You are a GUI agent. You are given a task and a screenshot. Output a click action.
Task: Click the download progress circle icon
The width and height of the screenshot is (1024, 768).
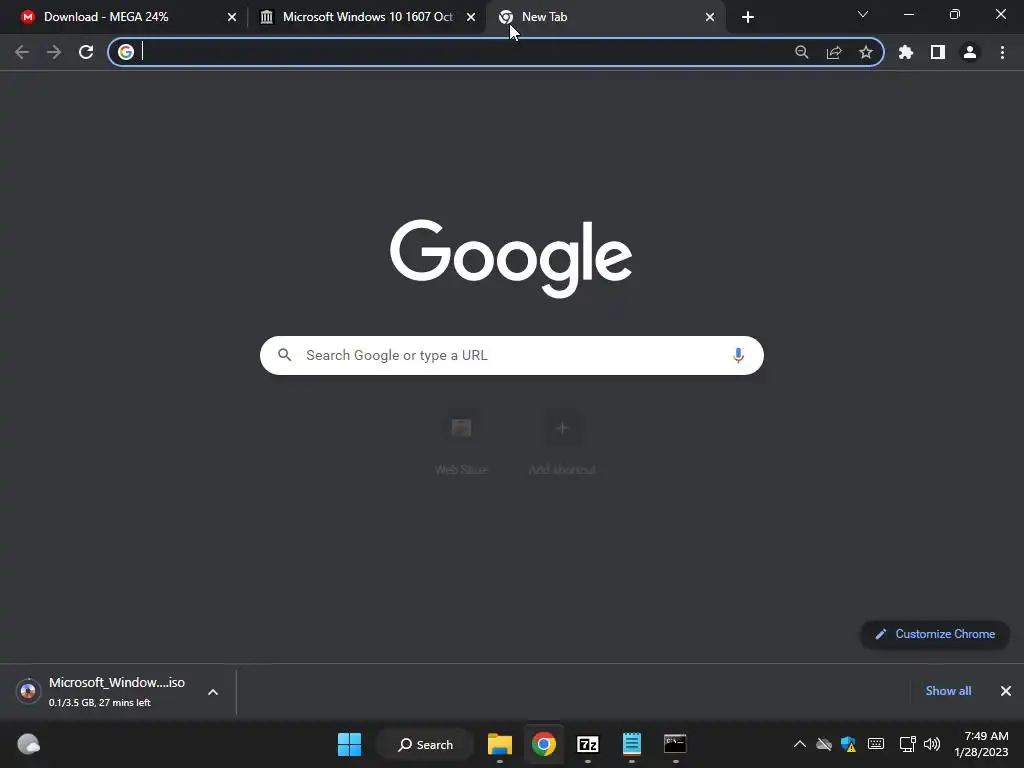(x=28, y=691)
